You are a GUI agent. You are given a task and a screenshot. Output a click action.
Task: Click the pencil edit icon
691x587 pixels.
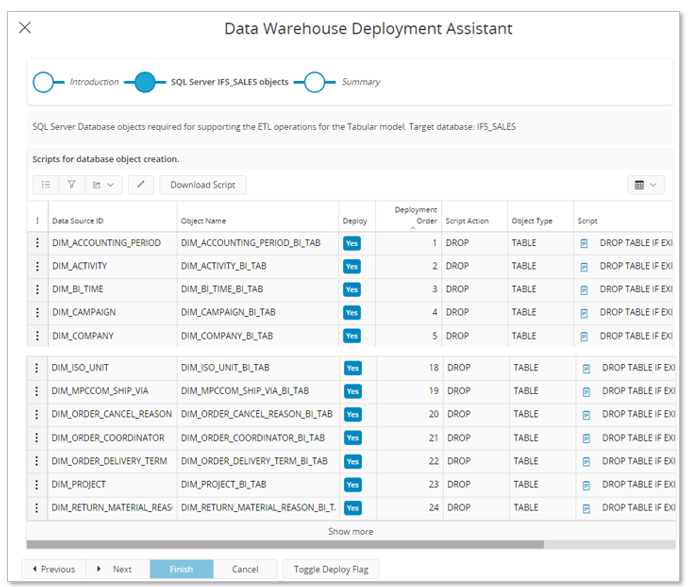tap(141, 185)
